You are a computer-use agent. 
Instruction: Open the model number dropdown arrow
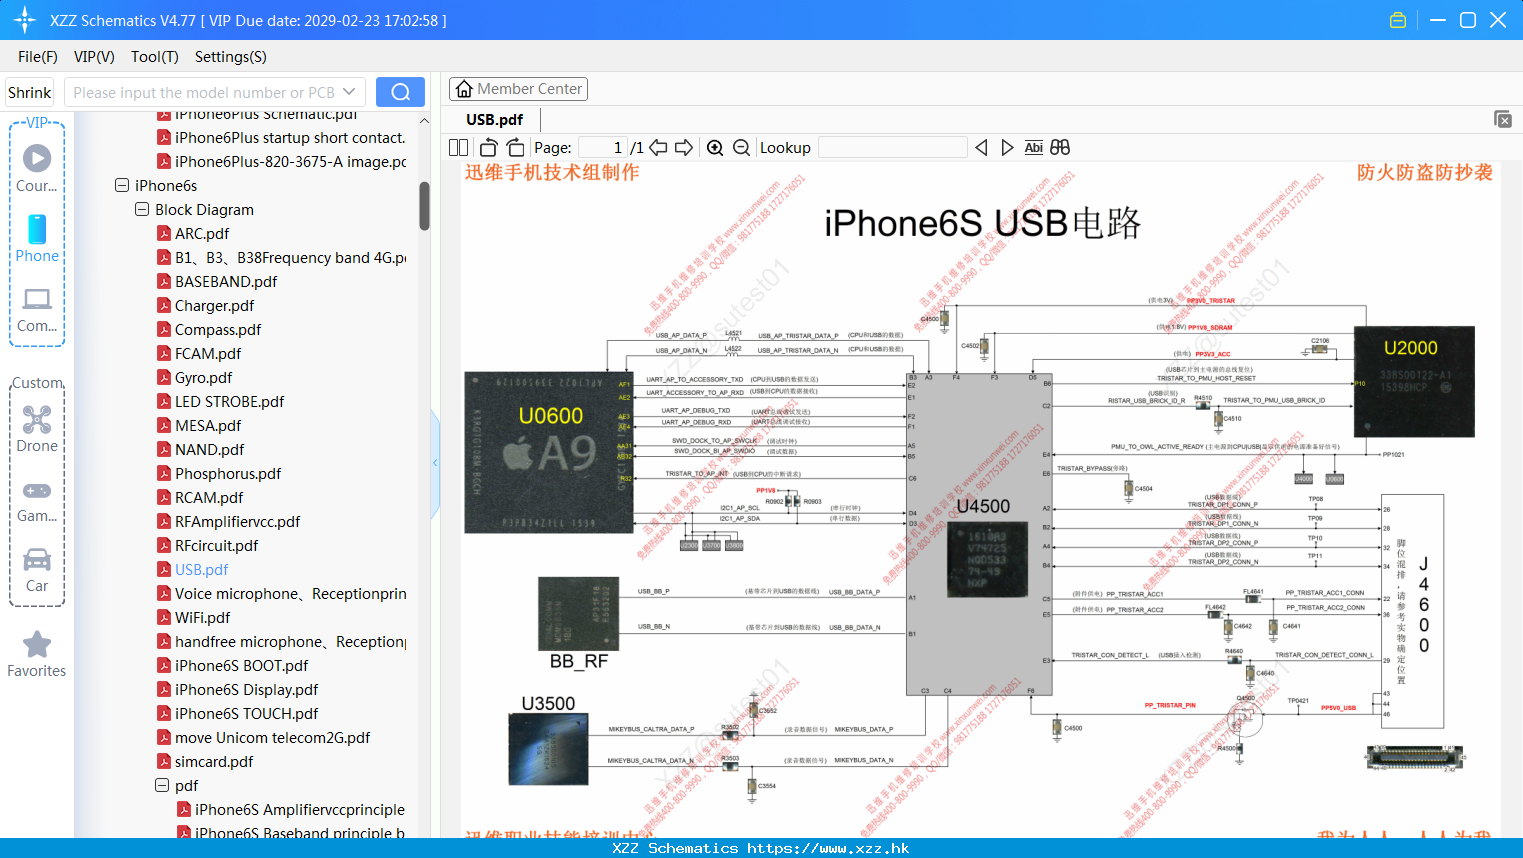pyautogui.click(x=349, y=92)
